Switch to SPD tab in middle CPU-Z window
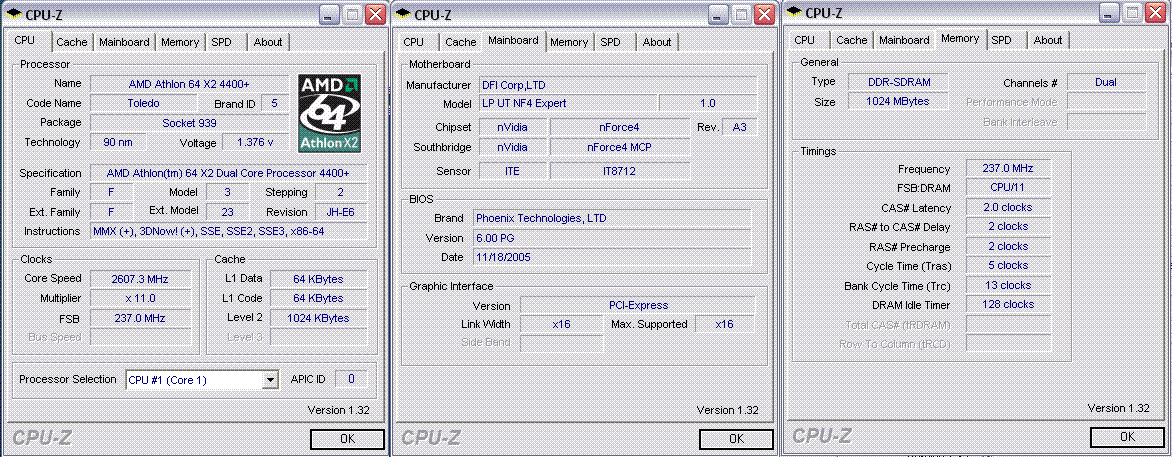 pyautogui.click(x=611, y=42)
